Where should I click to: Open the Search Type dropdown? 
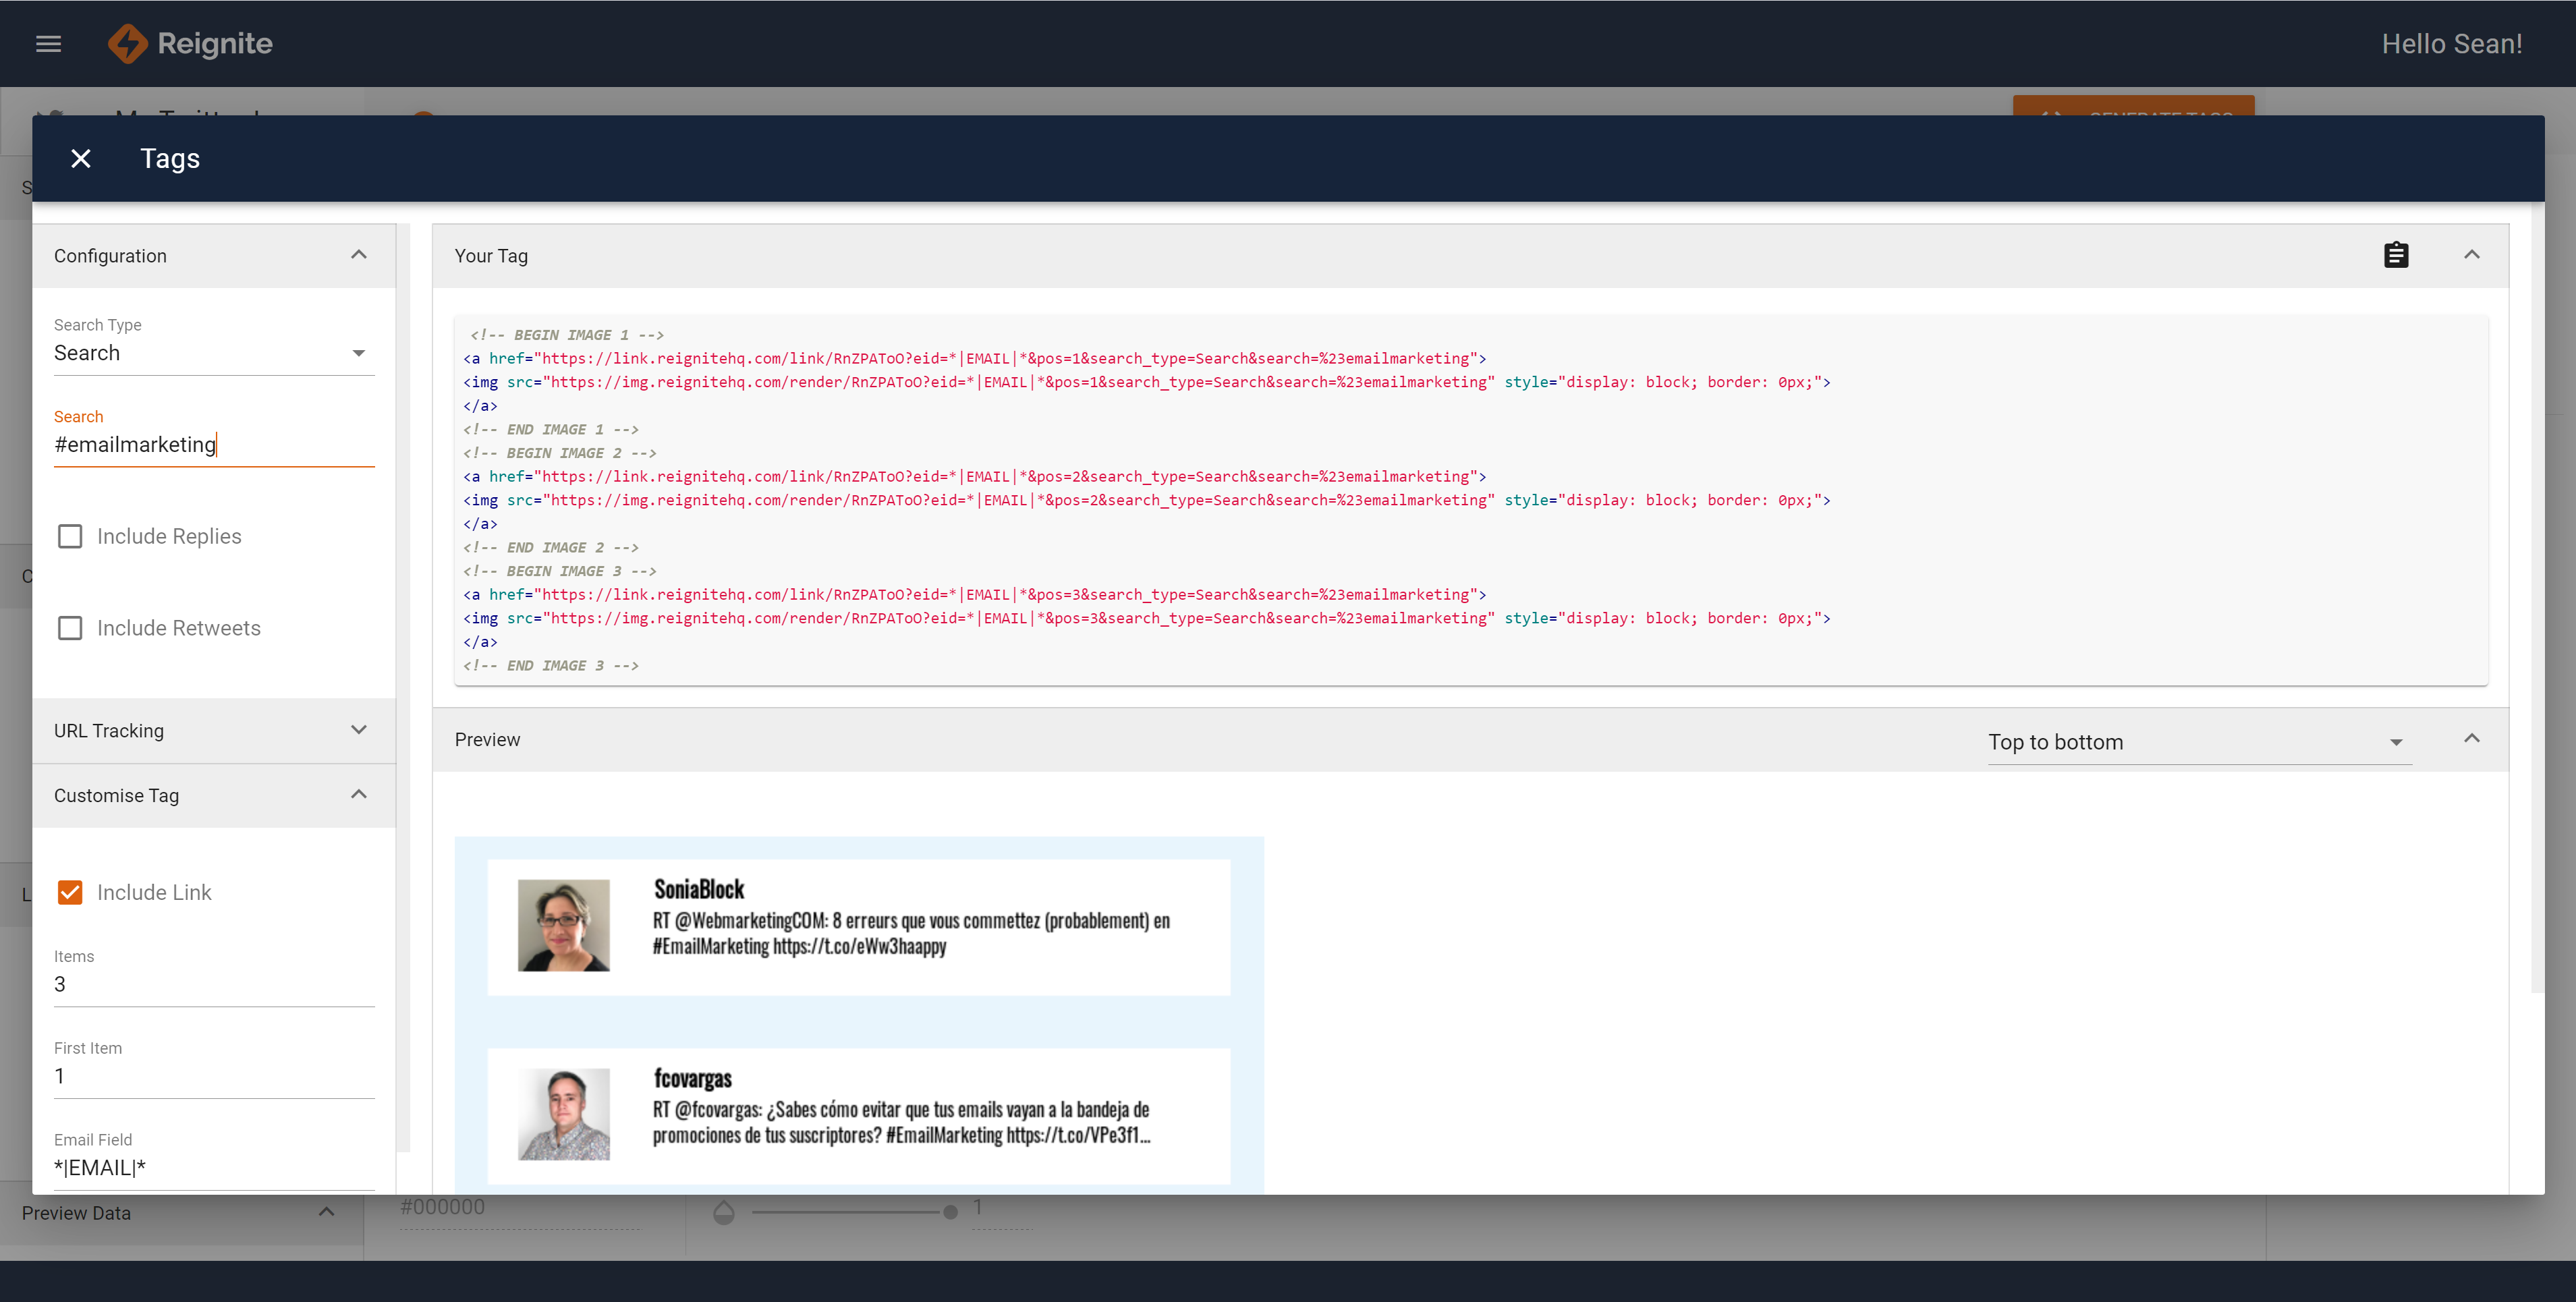tap(213, 353)
